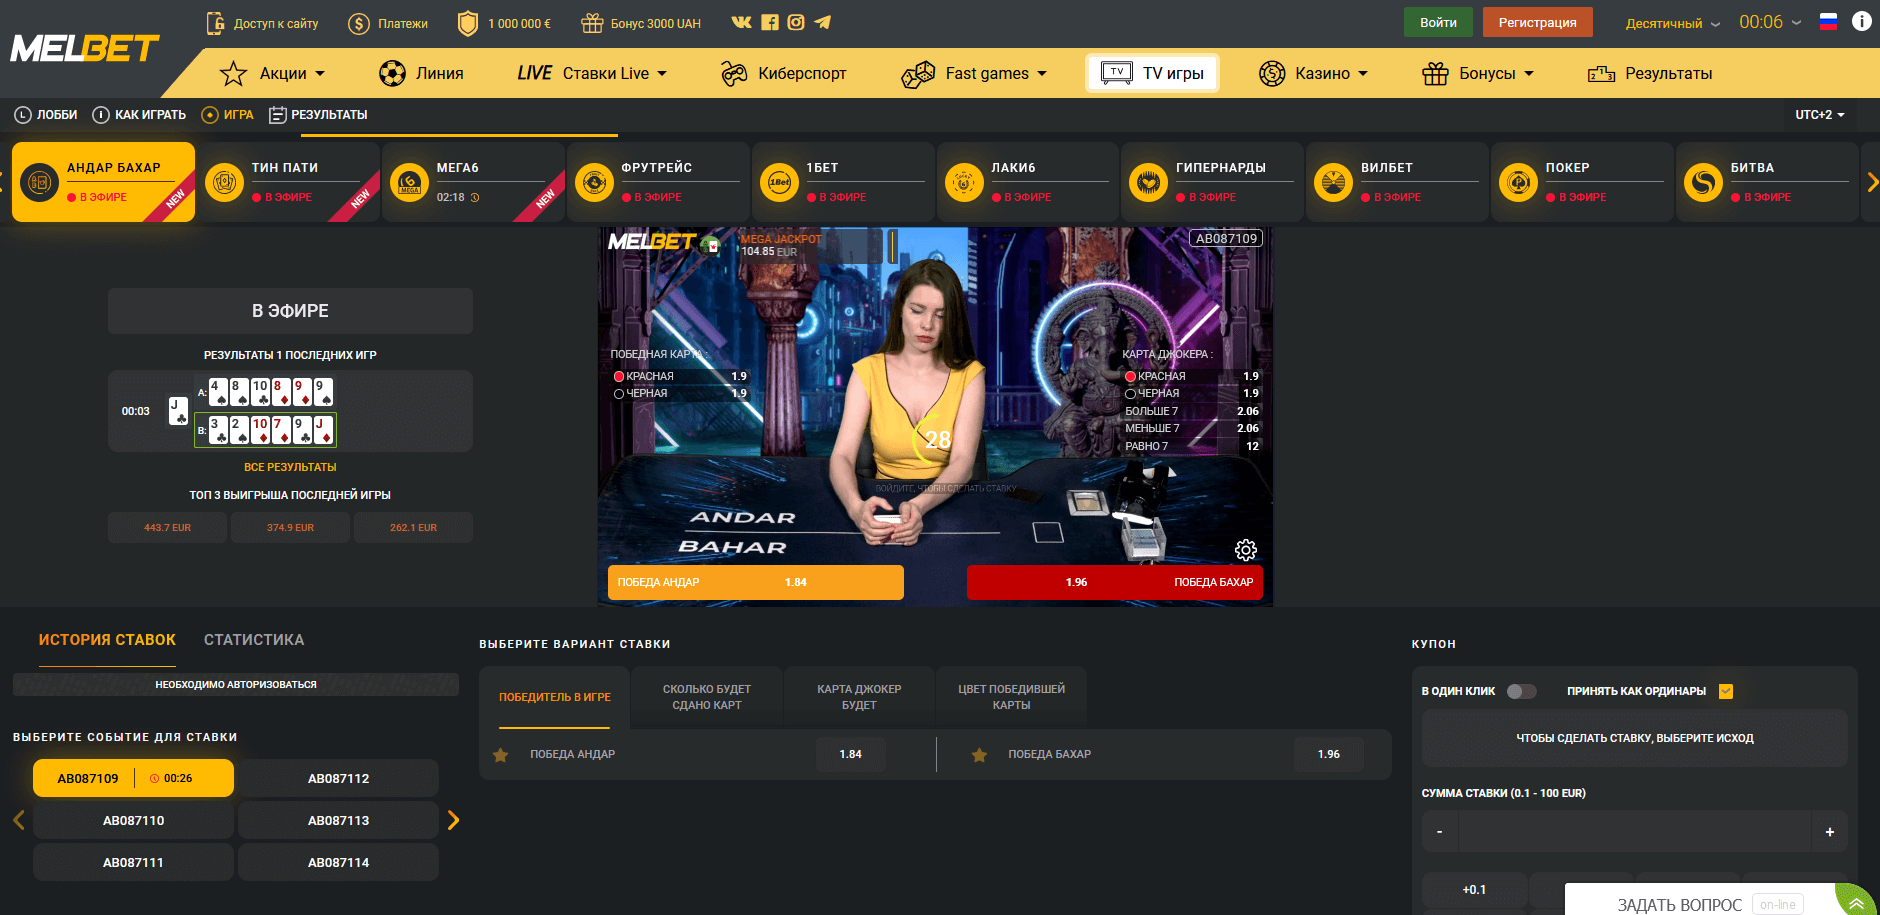Toggle the one-click bet switch
Screen dimensions: 1880x915
1521,691
